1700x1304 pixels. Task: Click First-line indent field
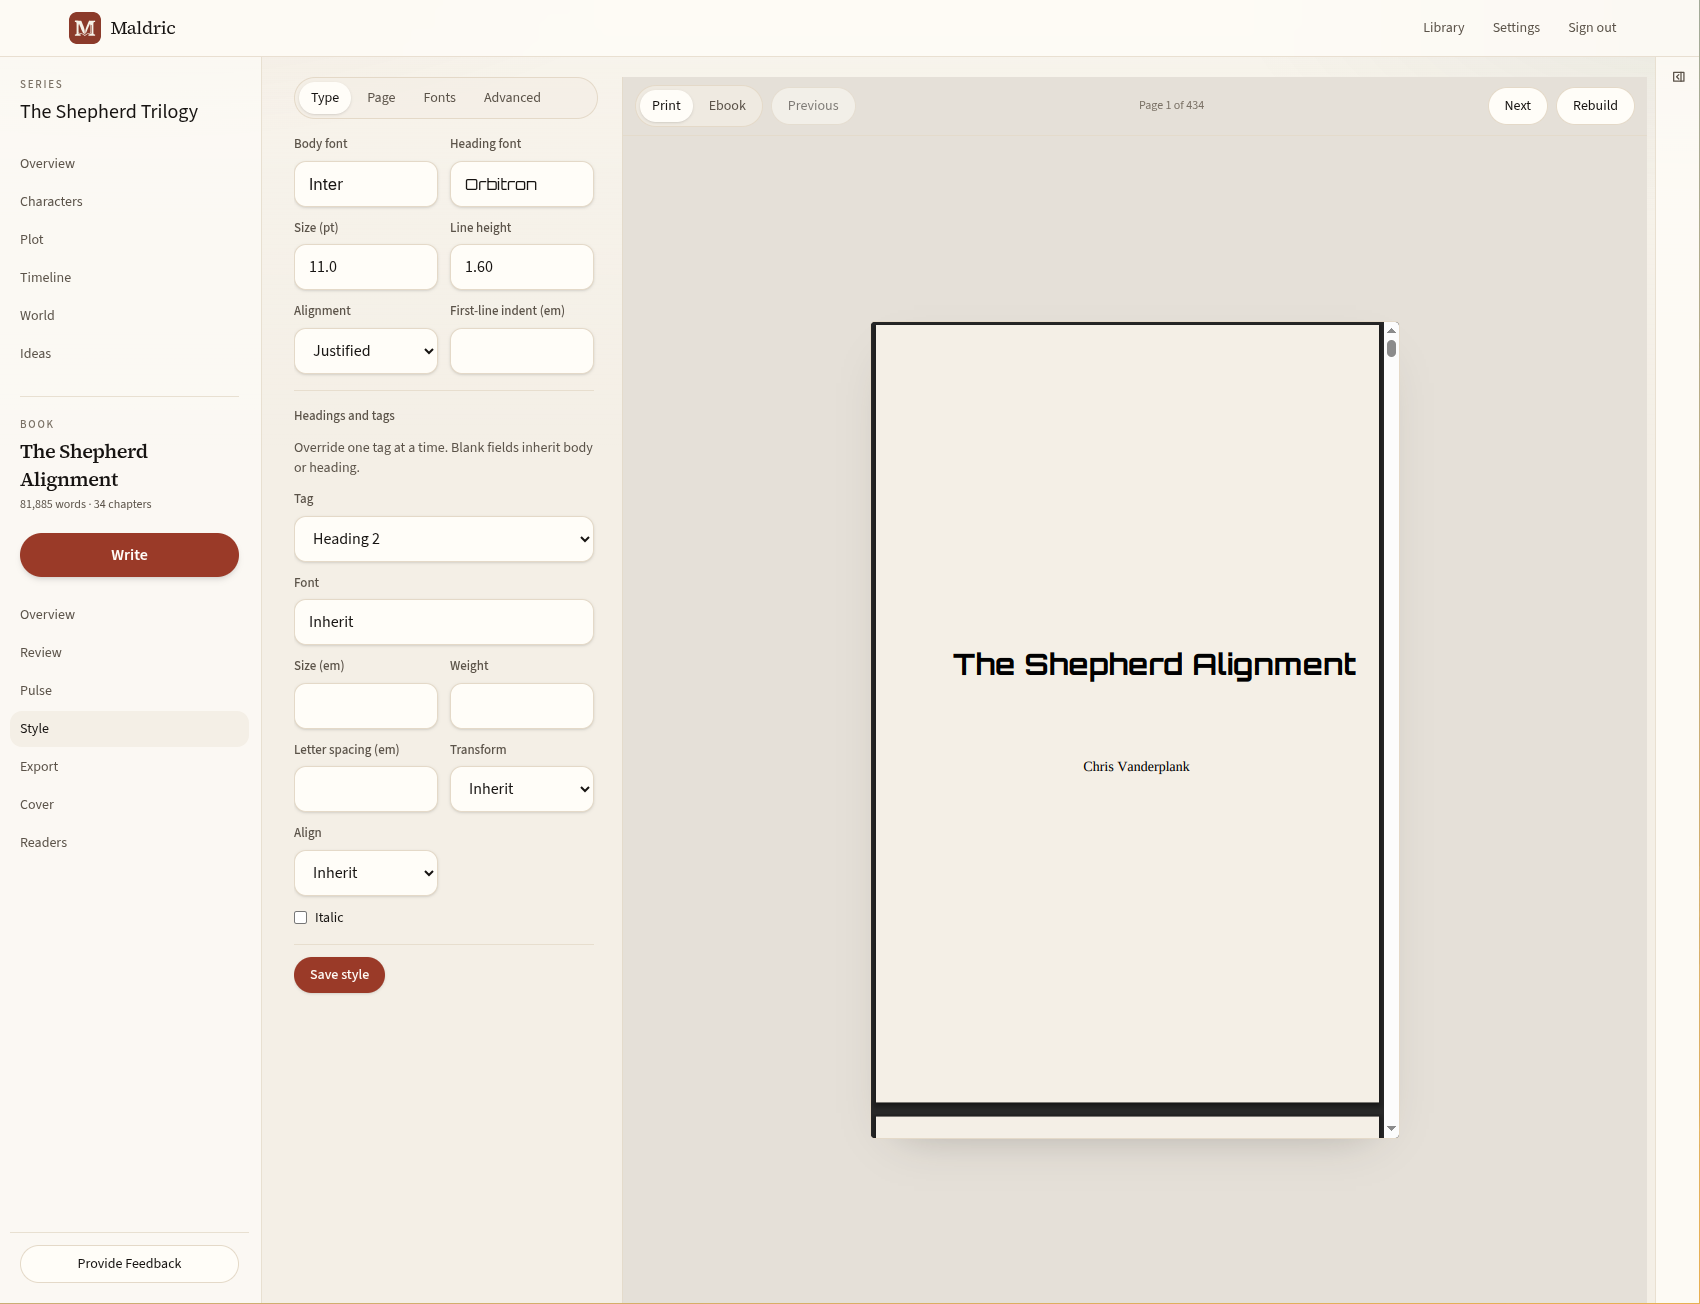tap(522, 351)
